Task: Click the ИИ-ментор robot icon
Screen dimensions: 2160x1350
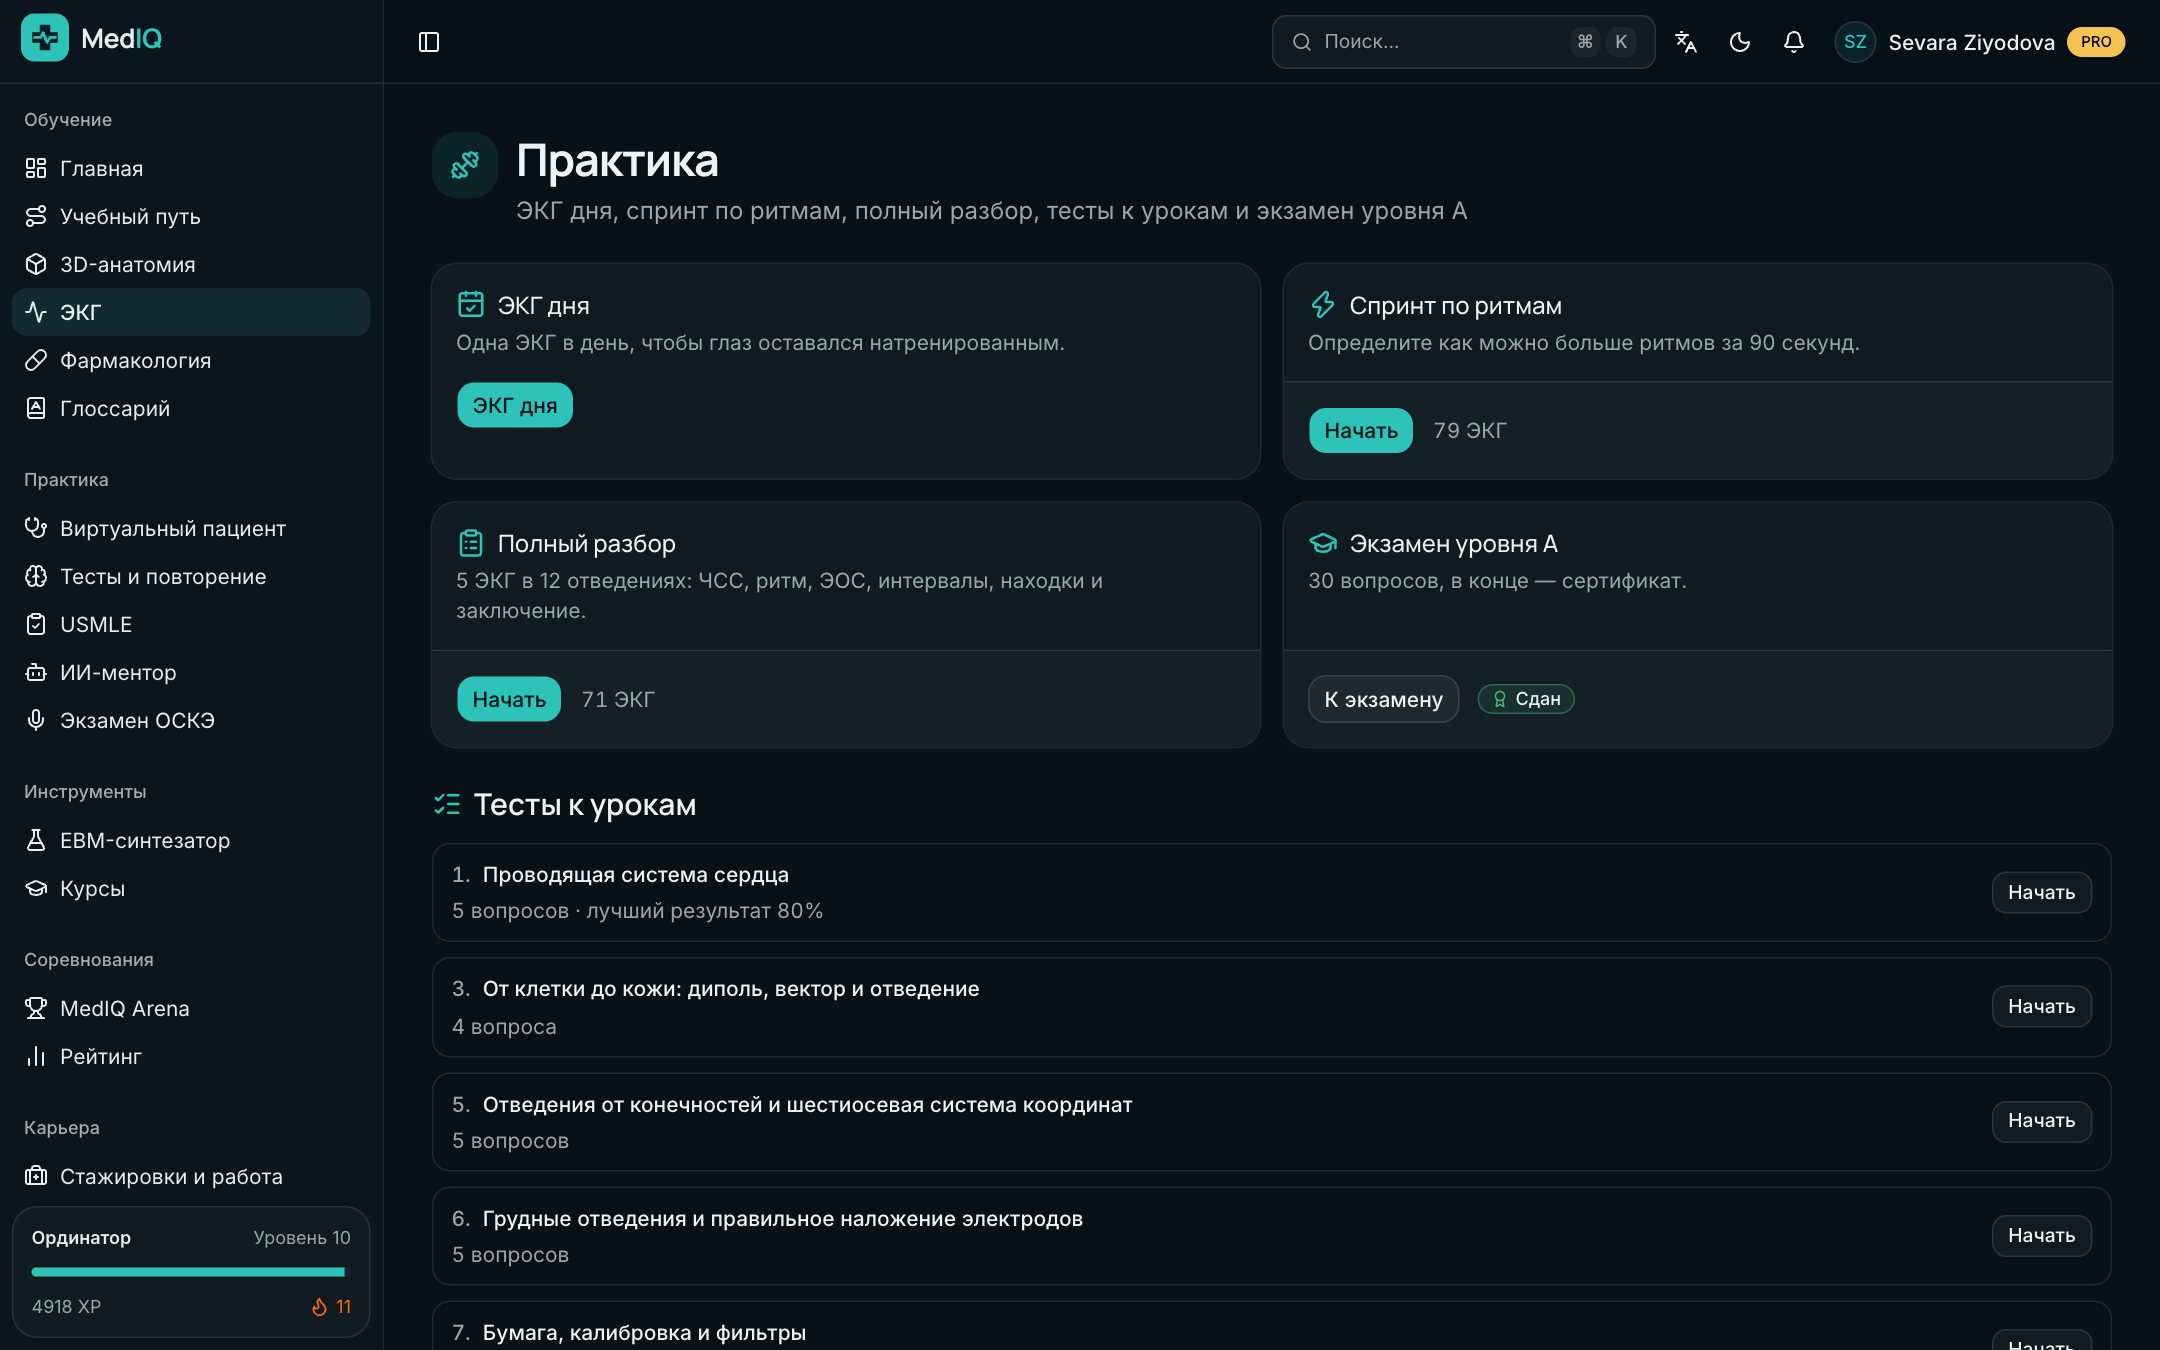Action: (36, 672)
